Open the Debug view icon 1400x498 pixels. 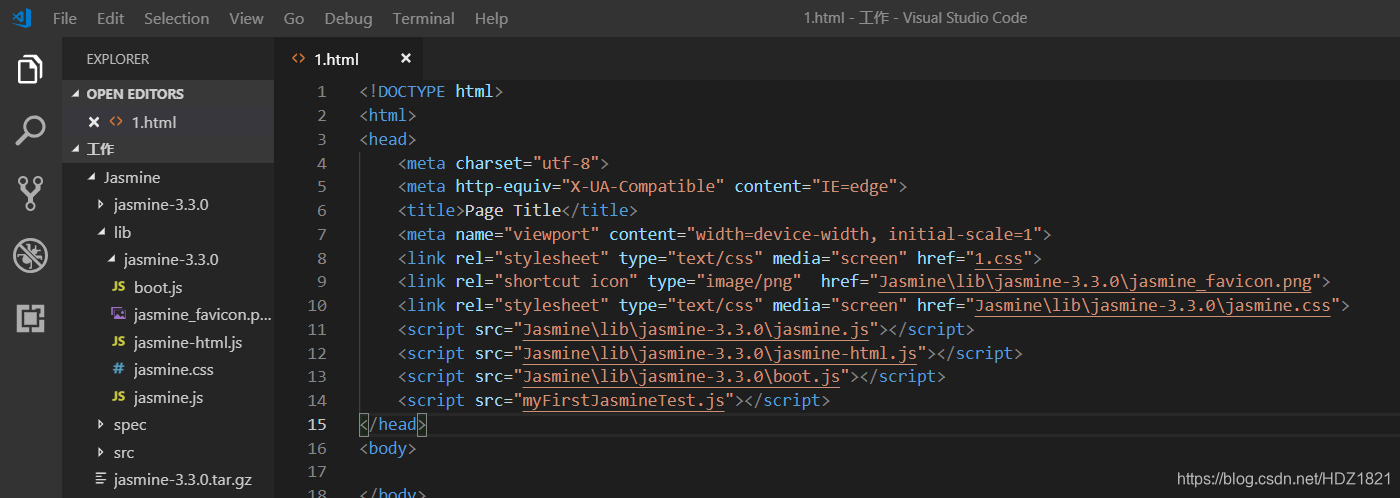point(30,256)
